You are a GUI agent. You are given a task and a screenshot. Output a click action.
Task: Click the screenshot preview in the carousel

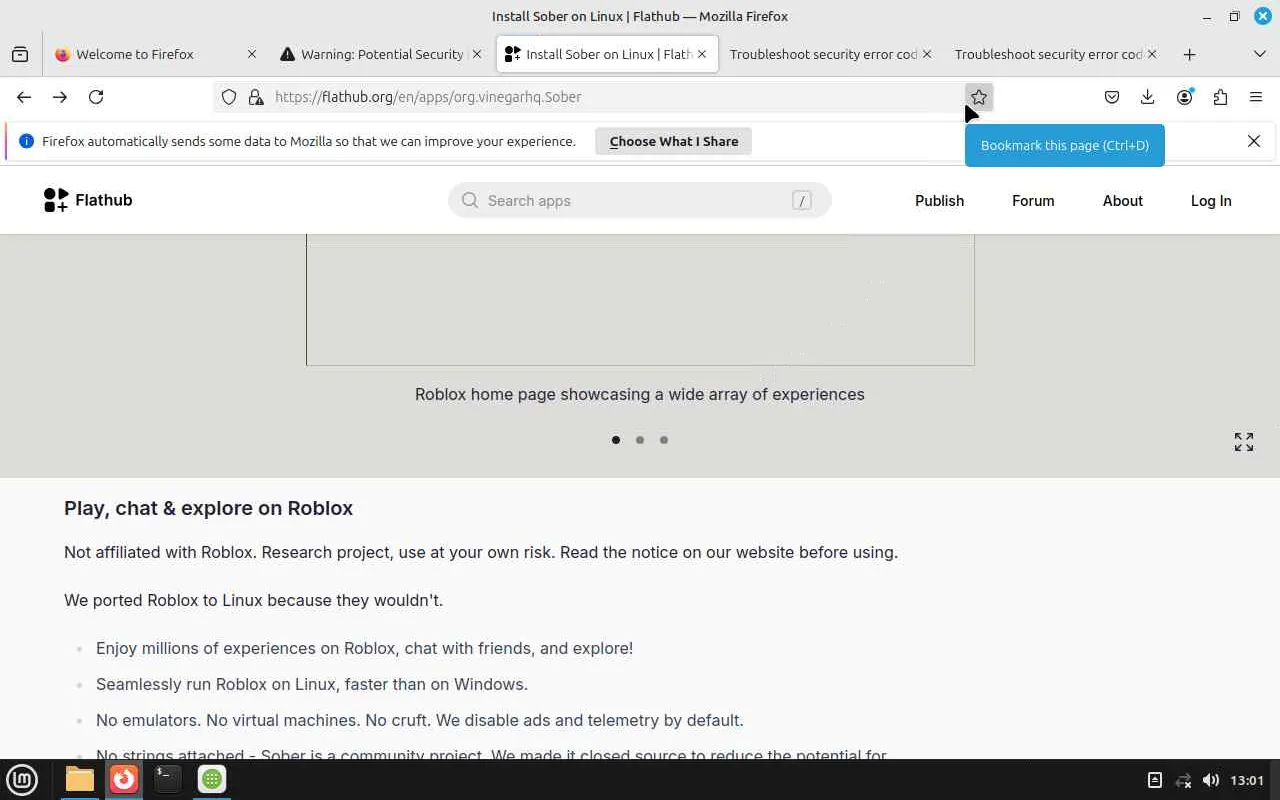[640, 300]
